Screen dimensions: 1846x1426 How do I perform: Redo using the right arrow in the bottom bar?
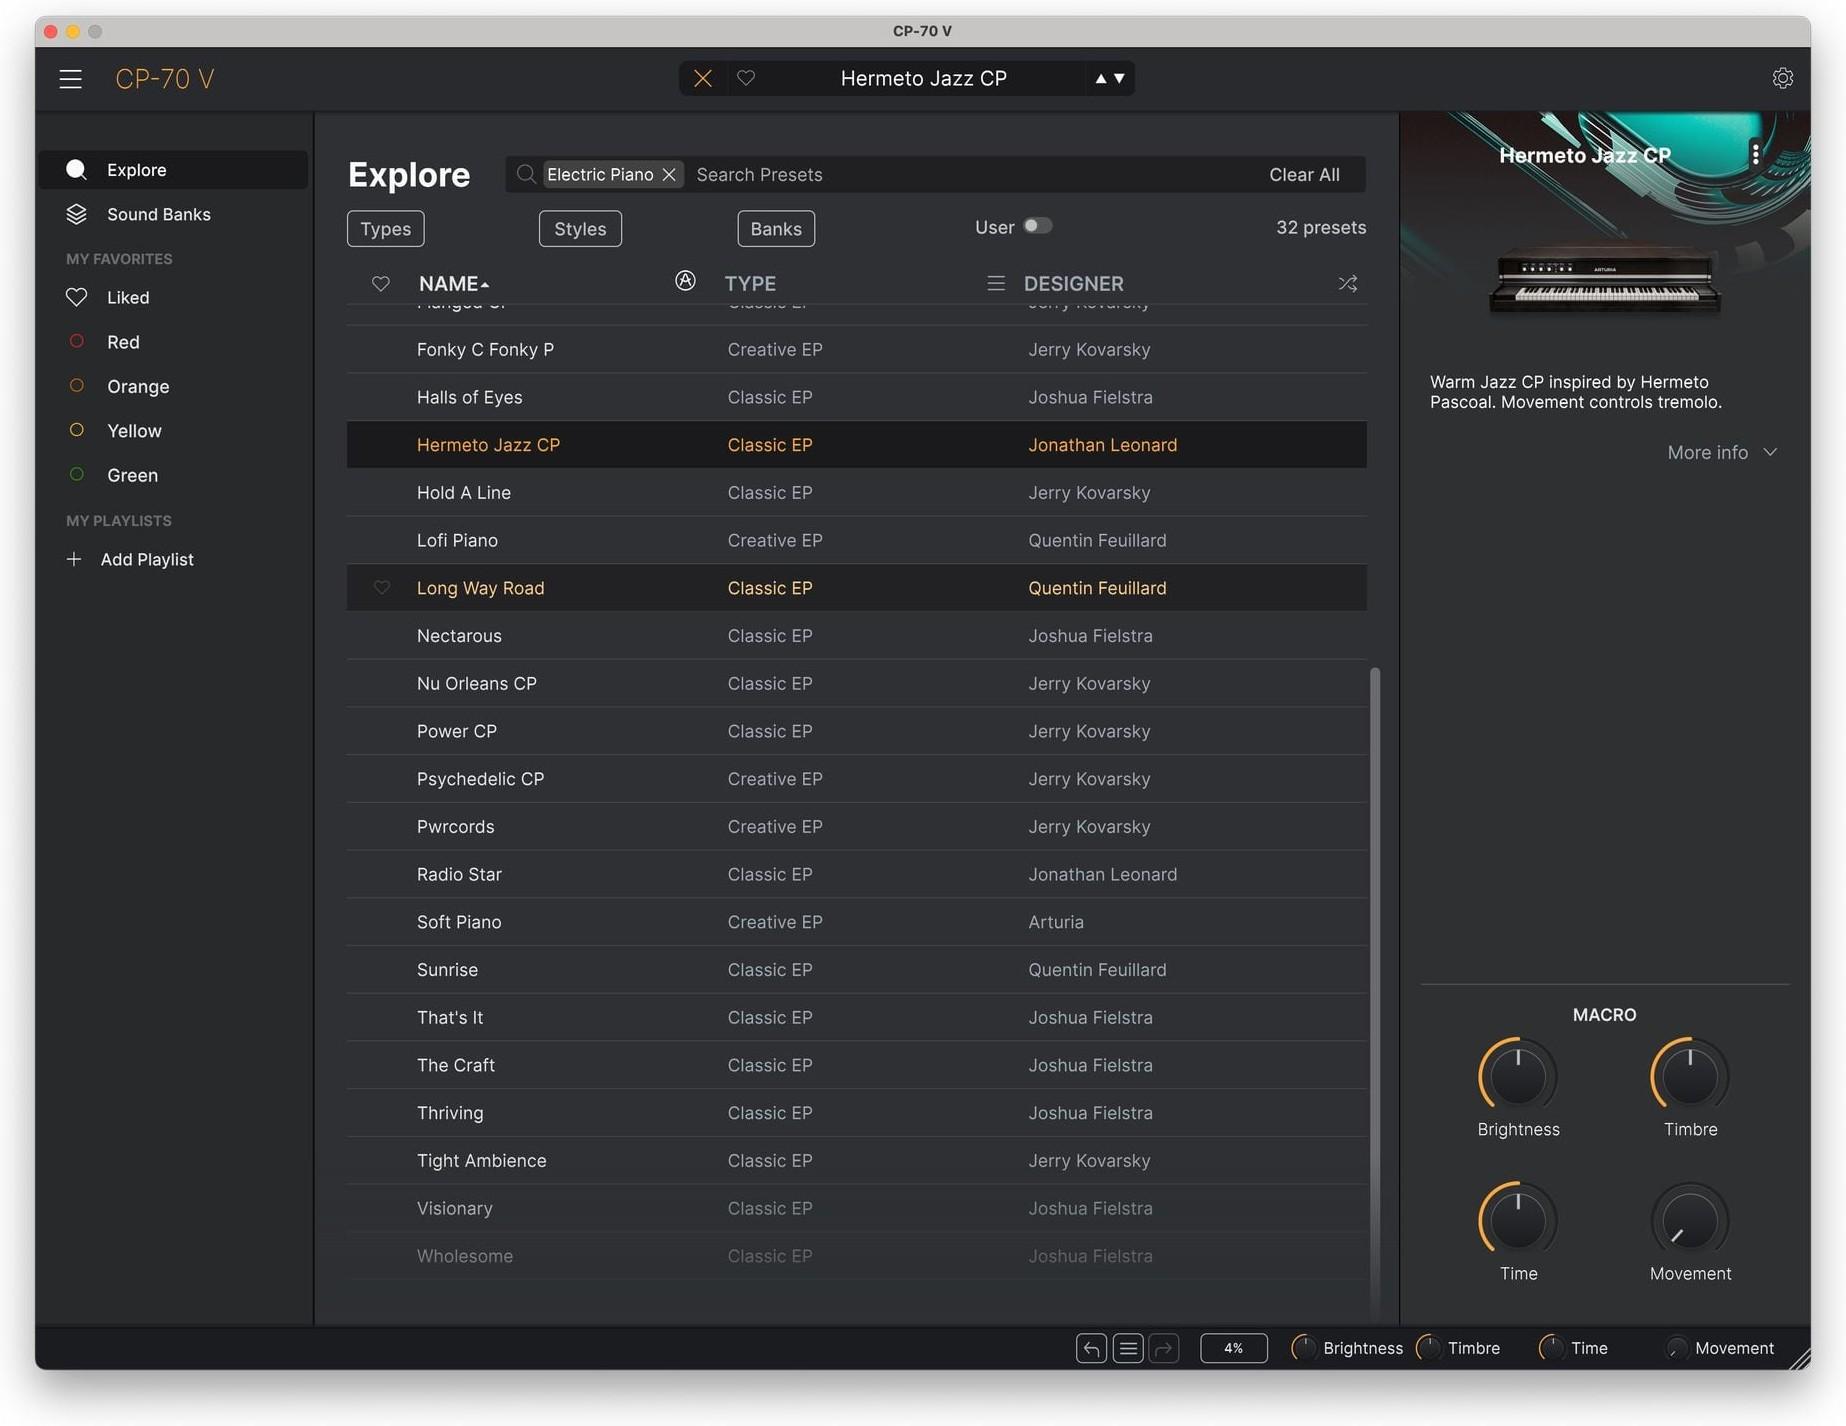1164,1348
